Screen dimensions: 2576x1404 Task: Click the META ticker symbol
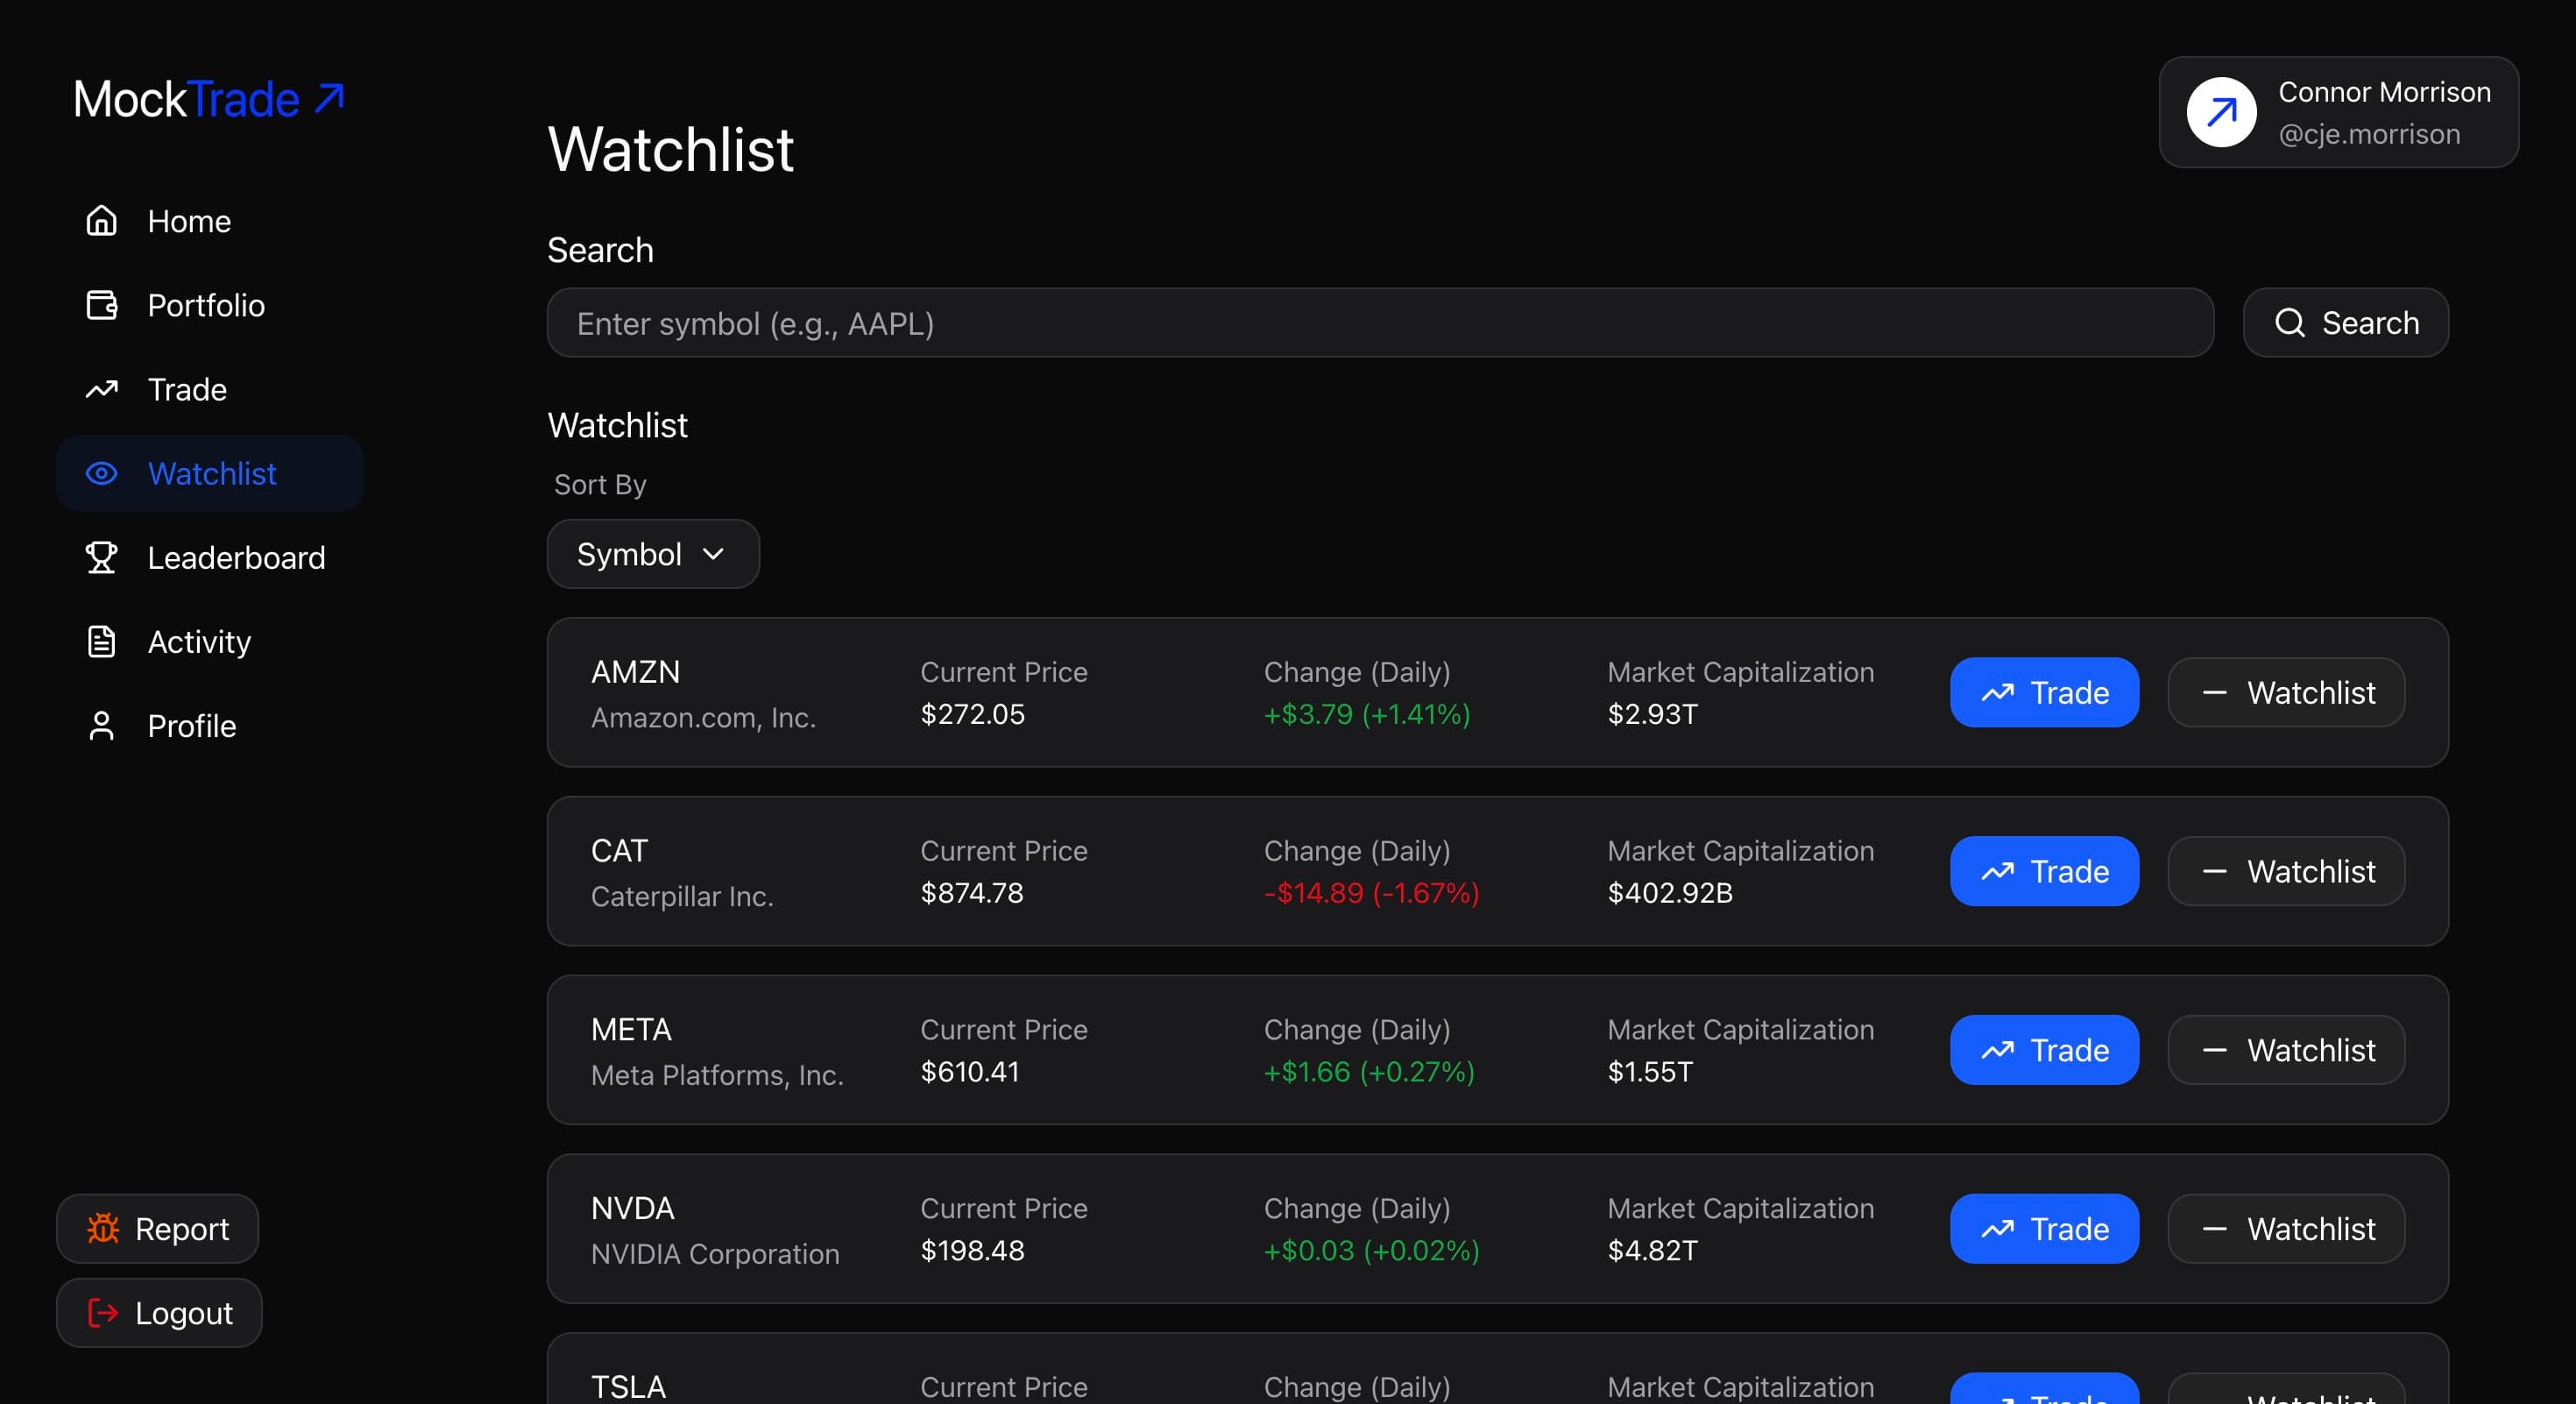631,1030
